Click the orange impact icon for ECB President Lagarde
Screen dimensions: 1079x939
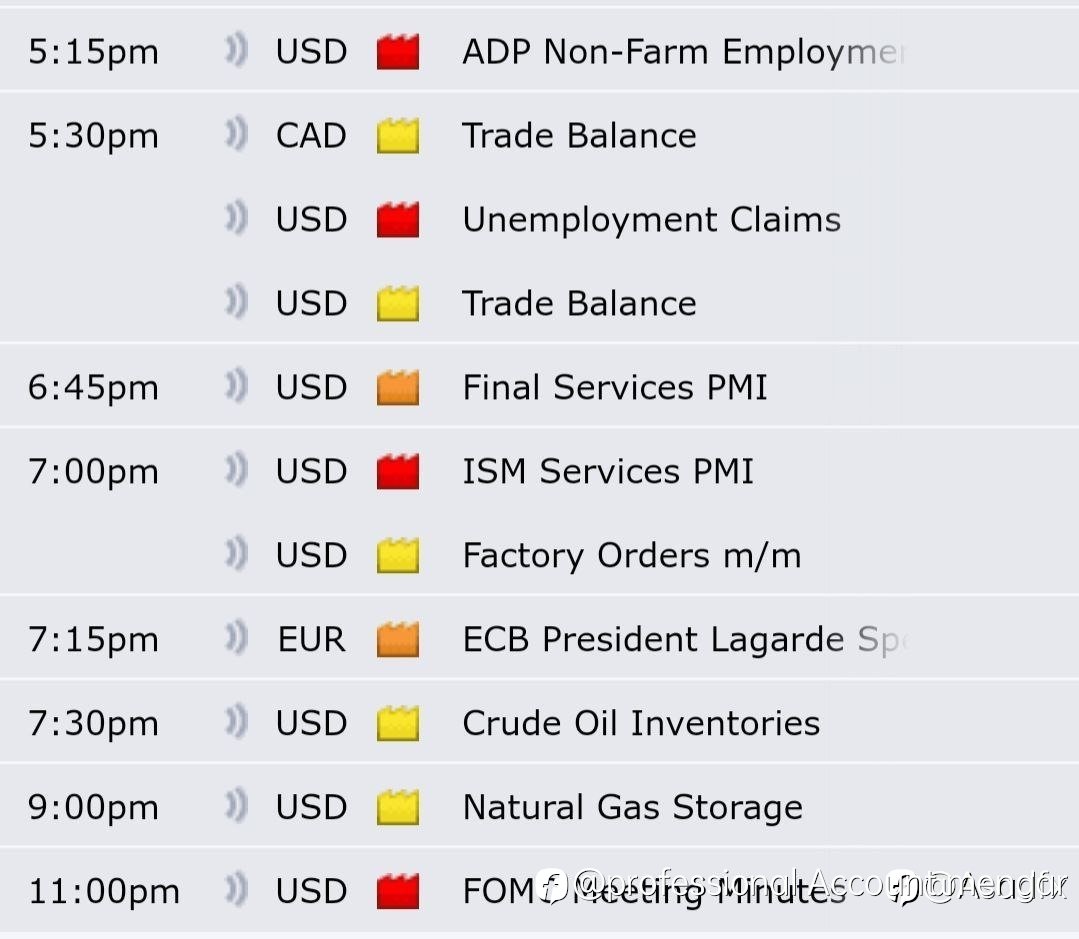[398, 639]
